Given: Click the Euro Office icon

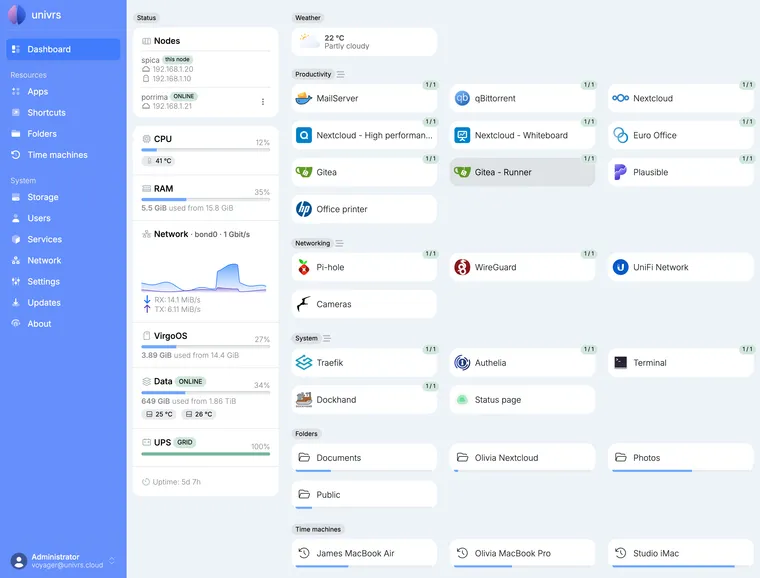Looking at the screenshot, I should tap(620, 135).
